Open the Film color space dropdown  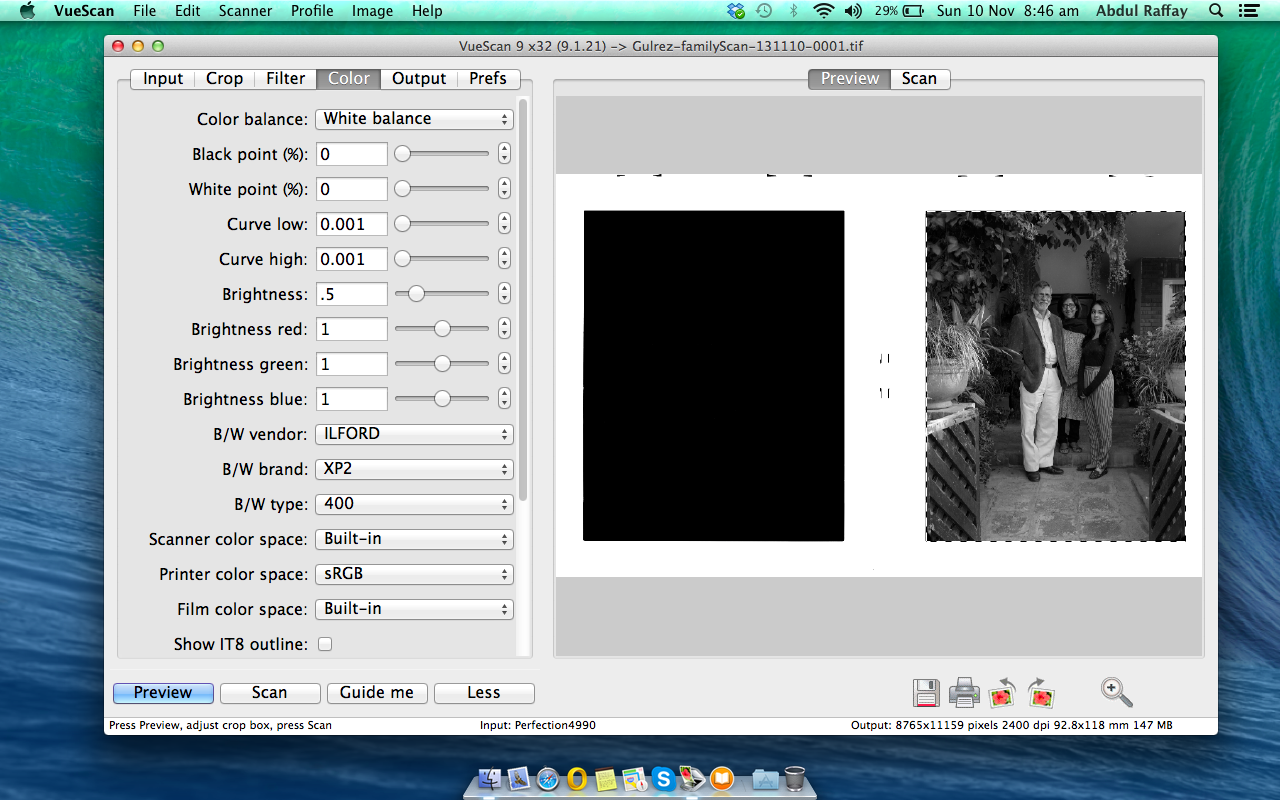[415, 609]
